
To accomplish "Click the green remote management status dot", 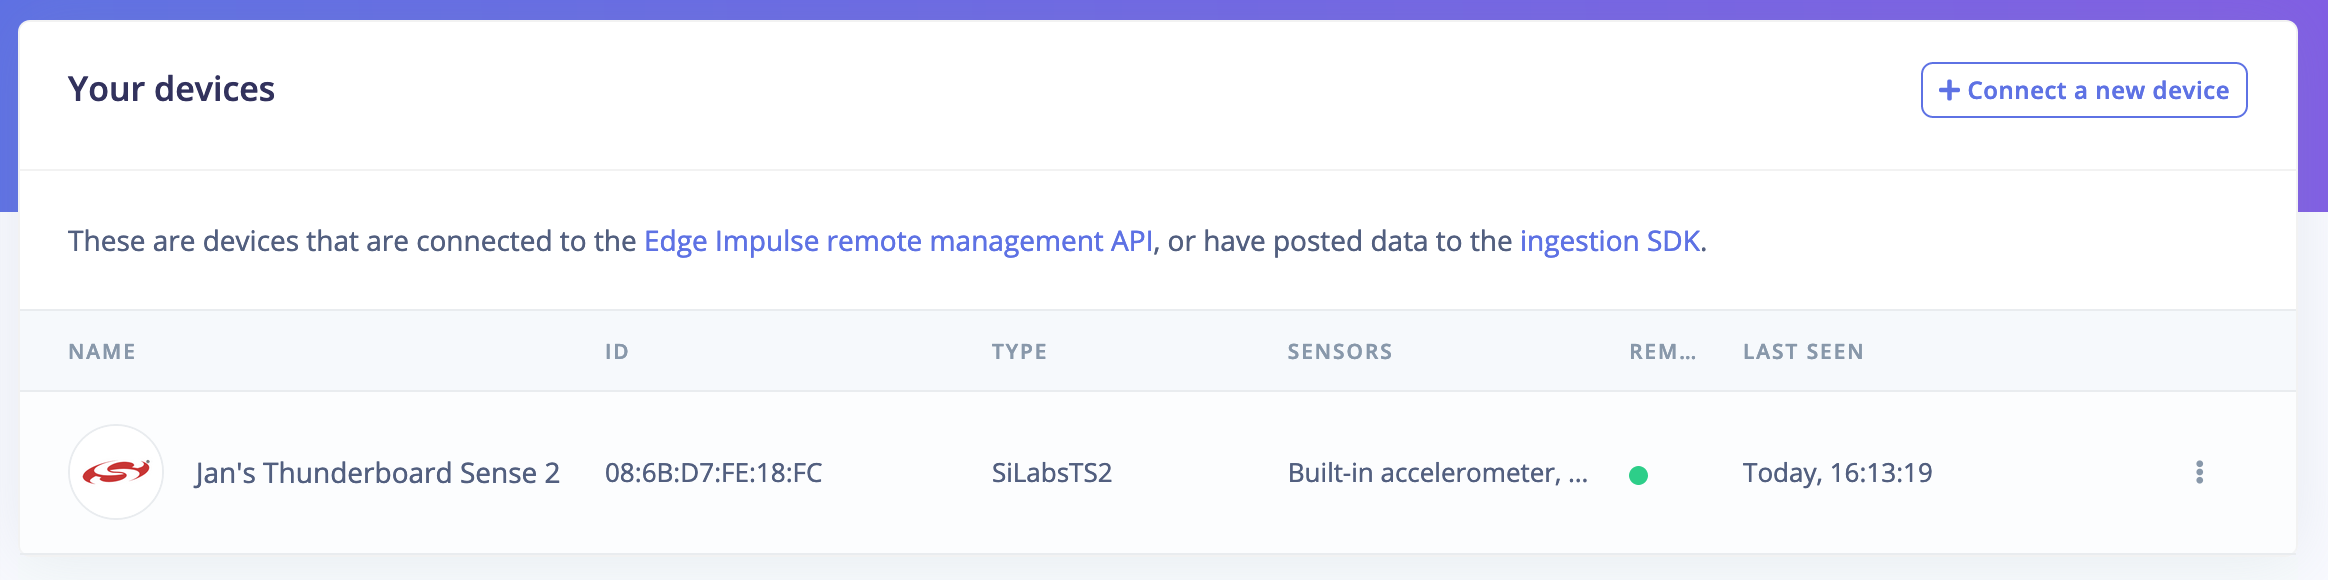I will pos(1638,475).
